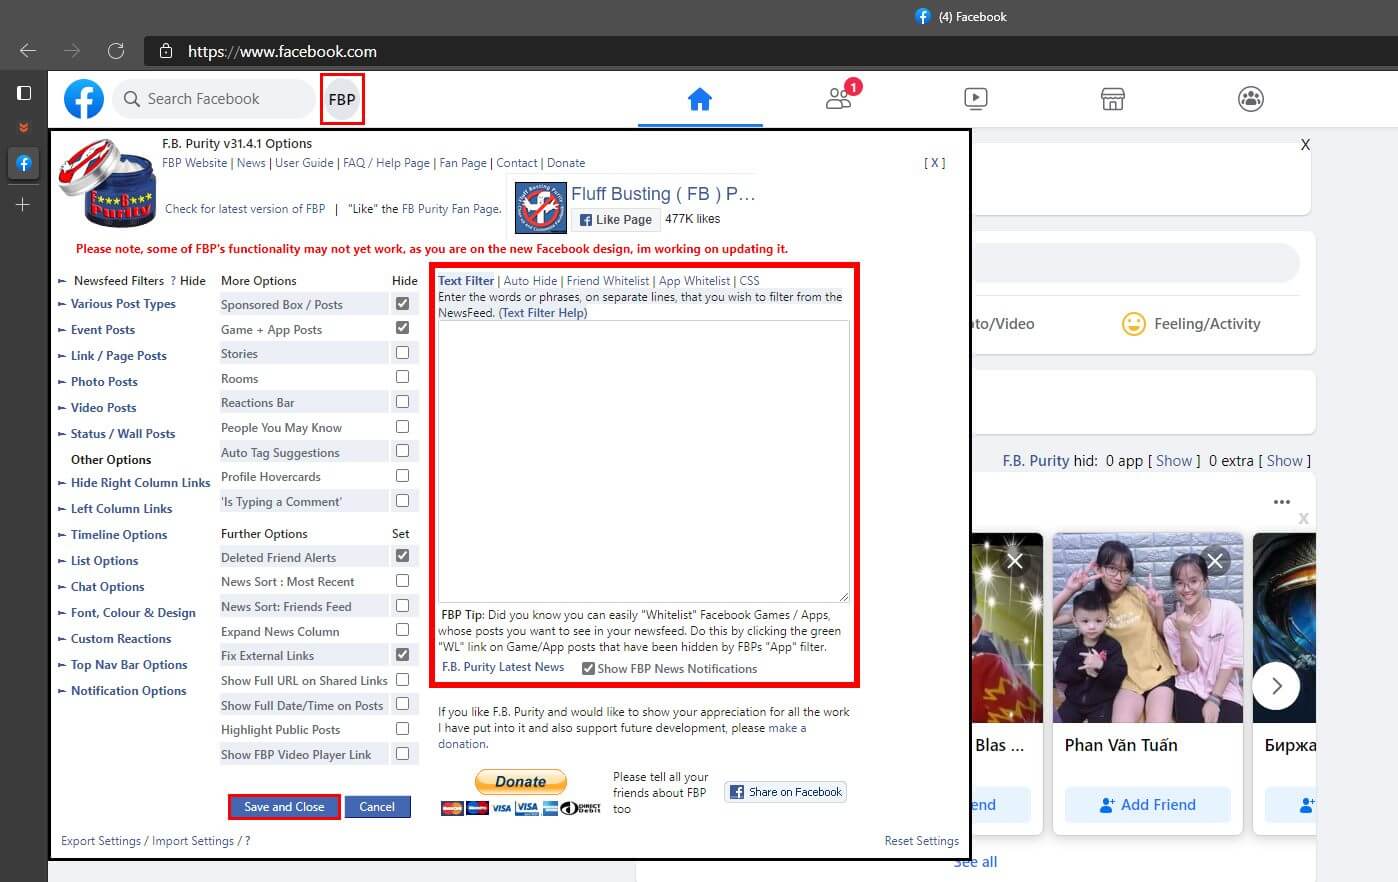The height and width of the screenshot is (882, 1398).
Task: Dismiss Phan Văn Tuấn suggestion card
Action: point(1215,561)
